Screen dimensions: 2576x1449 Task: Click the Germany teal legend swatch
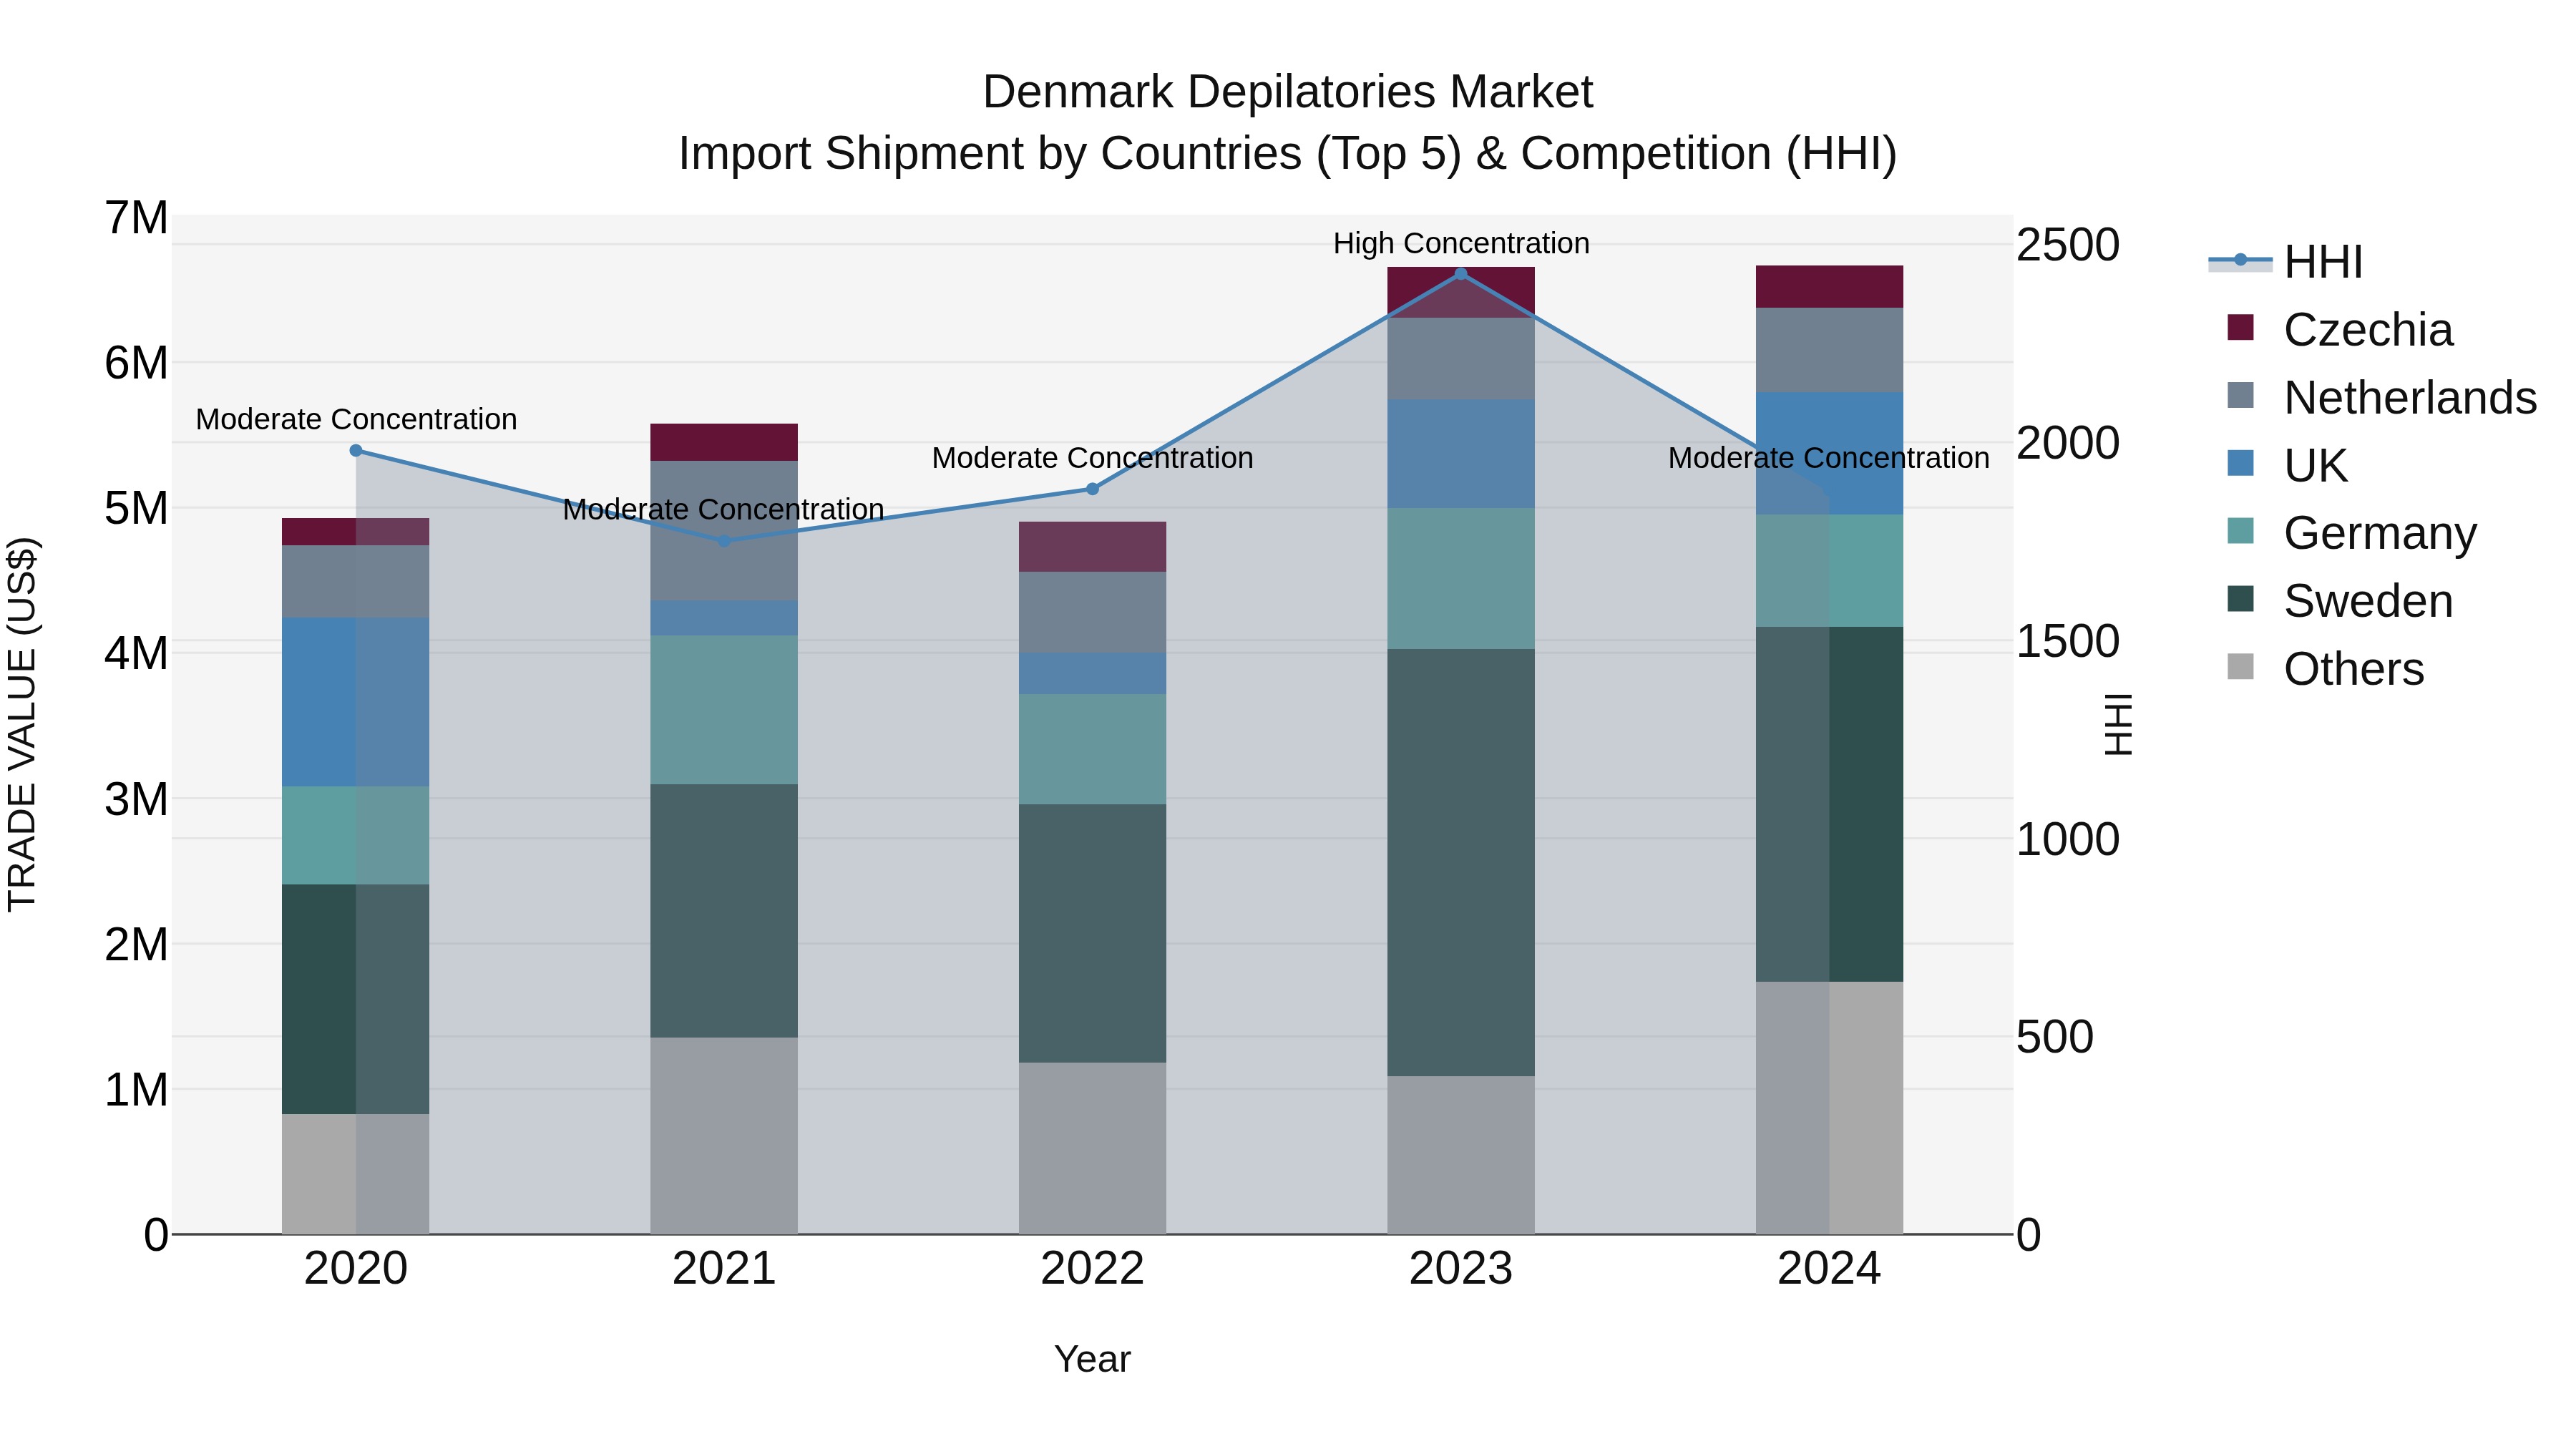click(2241, 531)
